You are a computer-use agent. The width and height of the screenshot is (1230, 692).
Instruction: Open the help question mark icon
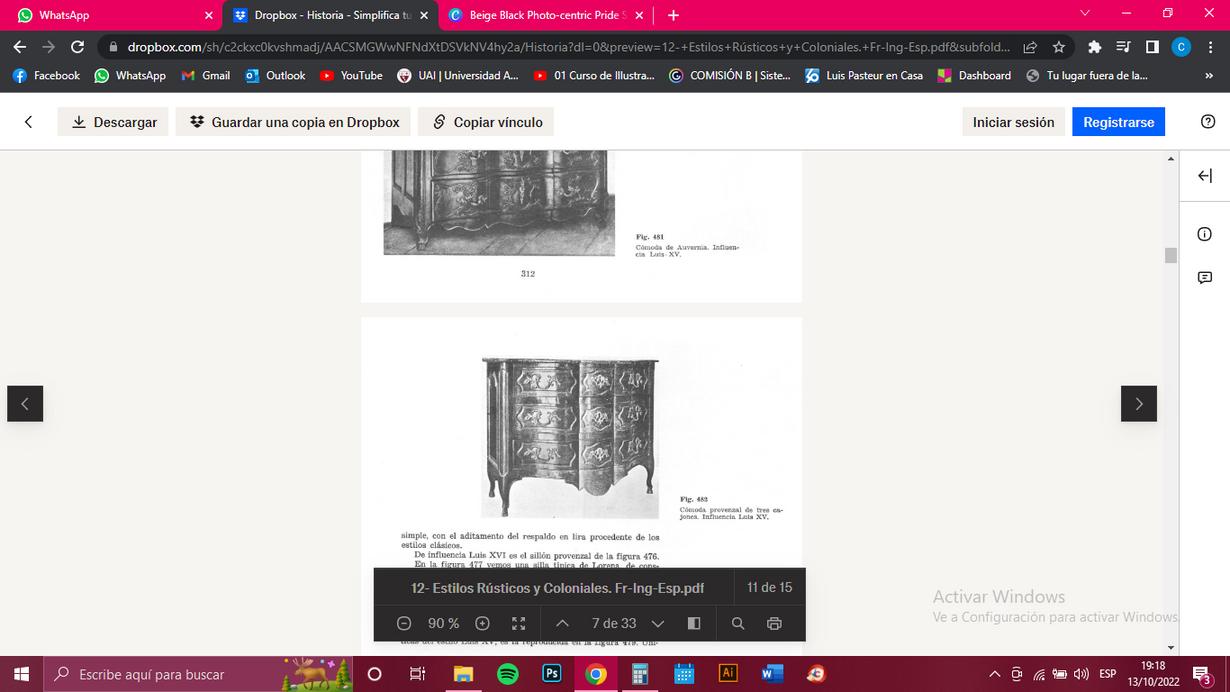[x=1207, y=122]
